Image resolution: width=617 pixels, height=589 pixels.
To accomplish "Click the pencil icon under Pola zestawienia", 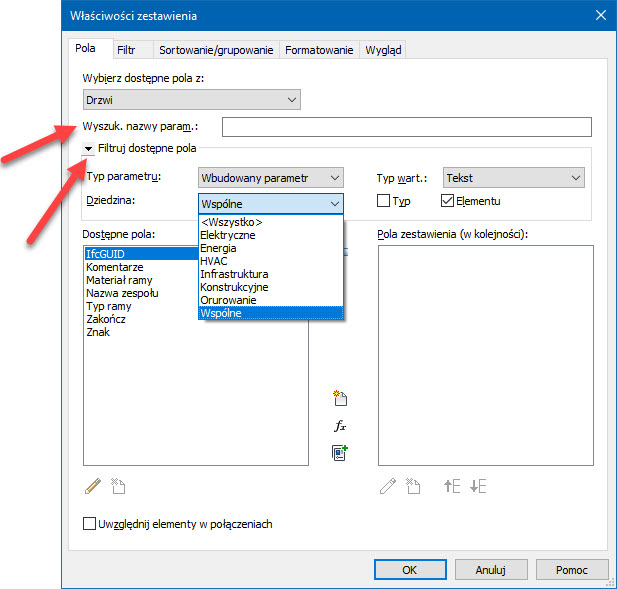I will click(388, 487).
